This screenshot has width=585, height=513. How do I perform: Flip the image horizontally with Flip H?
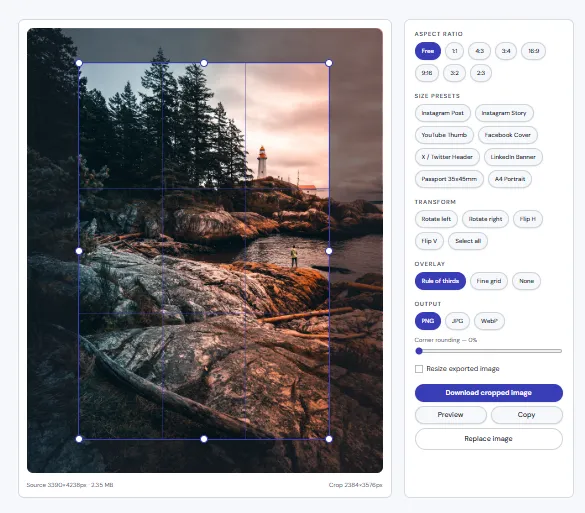tap(528, 219)
